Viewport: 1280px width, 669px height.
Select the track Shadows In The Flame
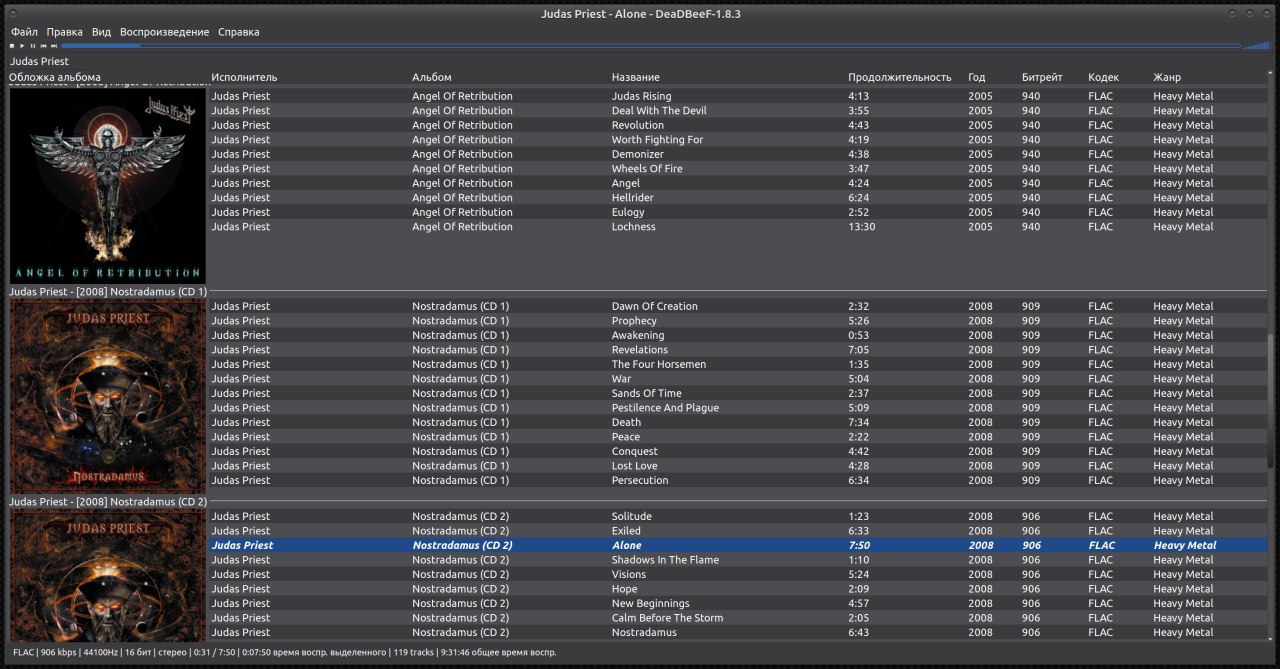738,560
